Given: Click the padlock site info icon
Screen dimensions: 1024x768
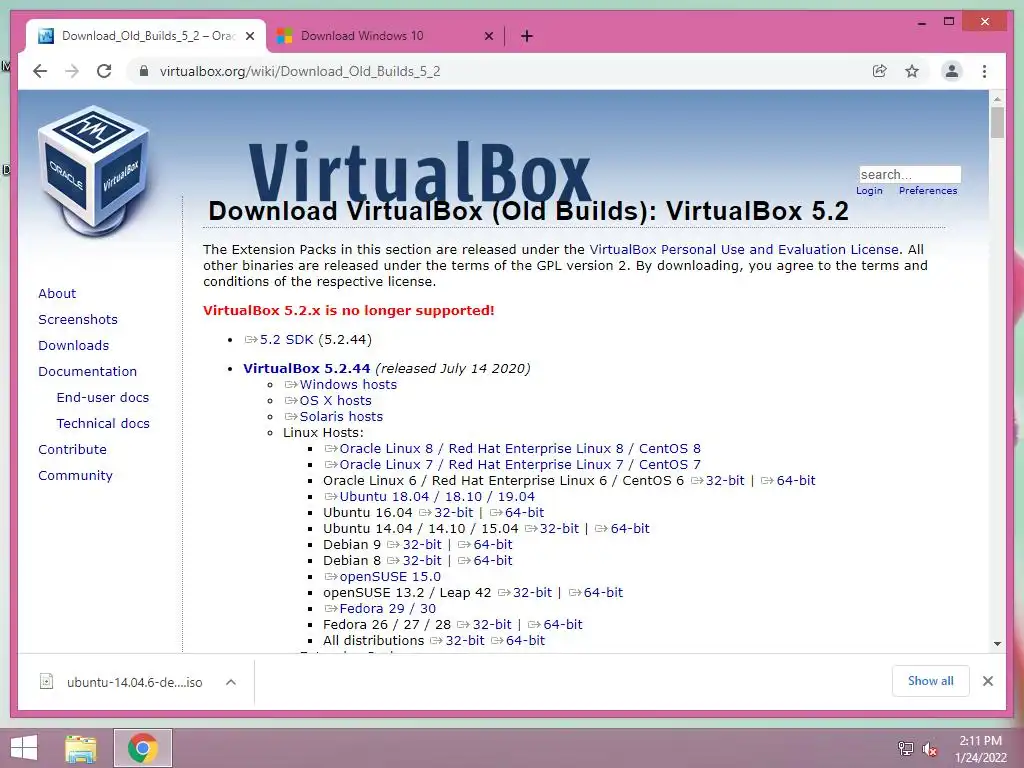Looking at the screenshot, I should pyautogui.click(x=144, y=71).
